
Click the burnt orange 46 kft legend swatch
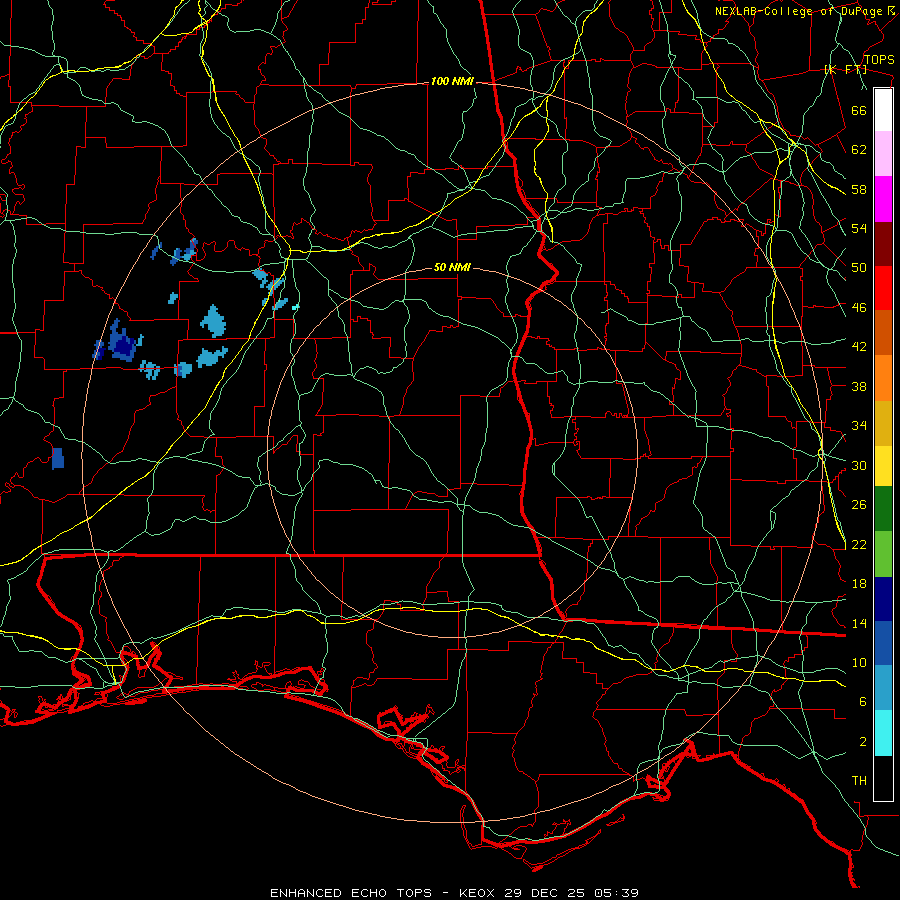click(x=883, y=332)
